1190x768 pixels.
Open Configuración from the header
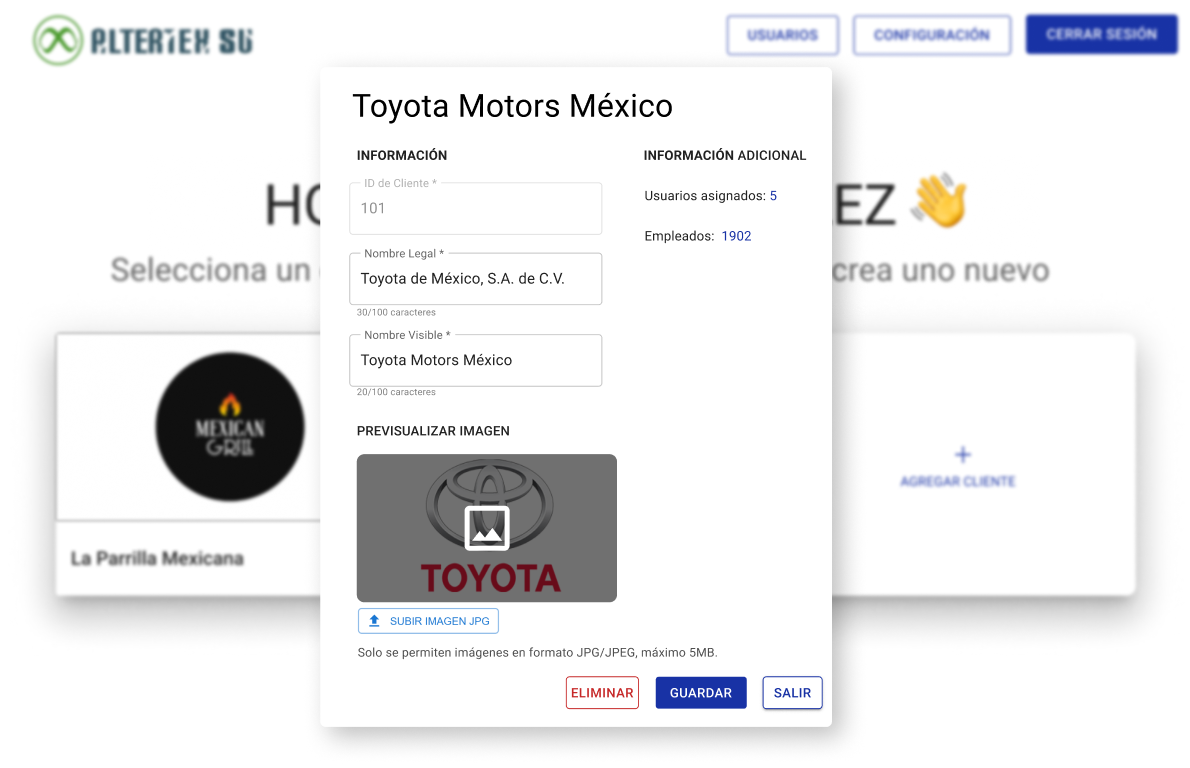[x=932, y=35]
